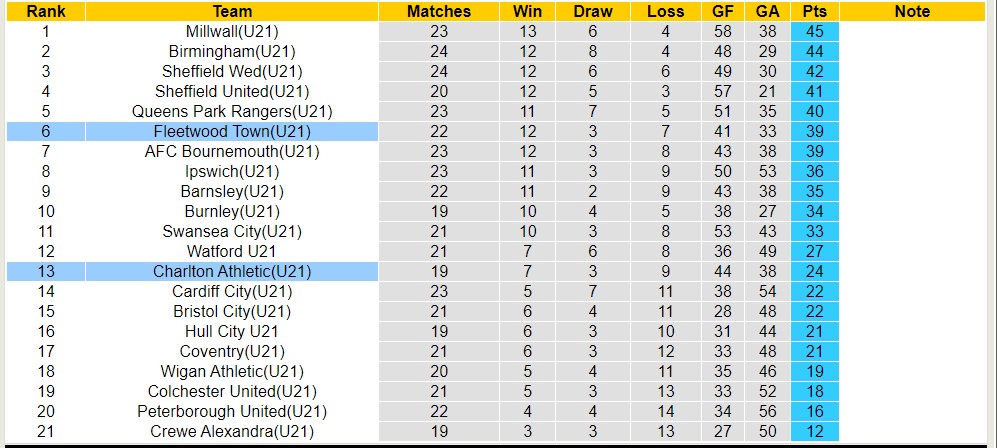This screenshot has height=448, width=997.
Task: Click highlighted Fleetwood Town(U21) row
Action: pyautogui.click(x=232, y=132)
